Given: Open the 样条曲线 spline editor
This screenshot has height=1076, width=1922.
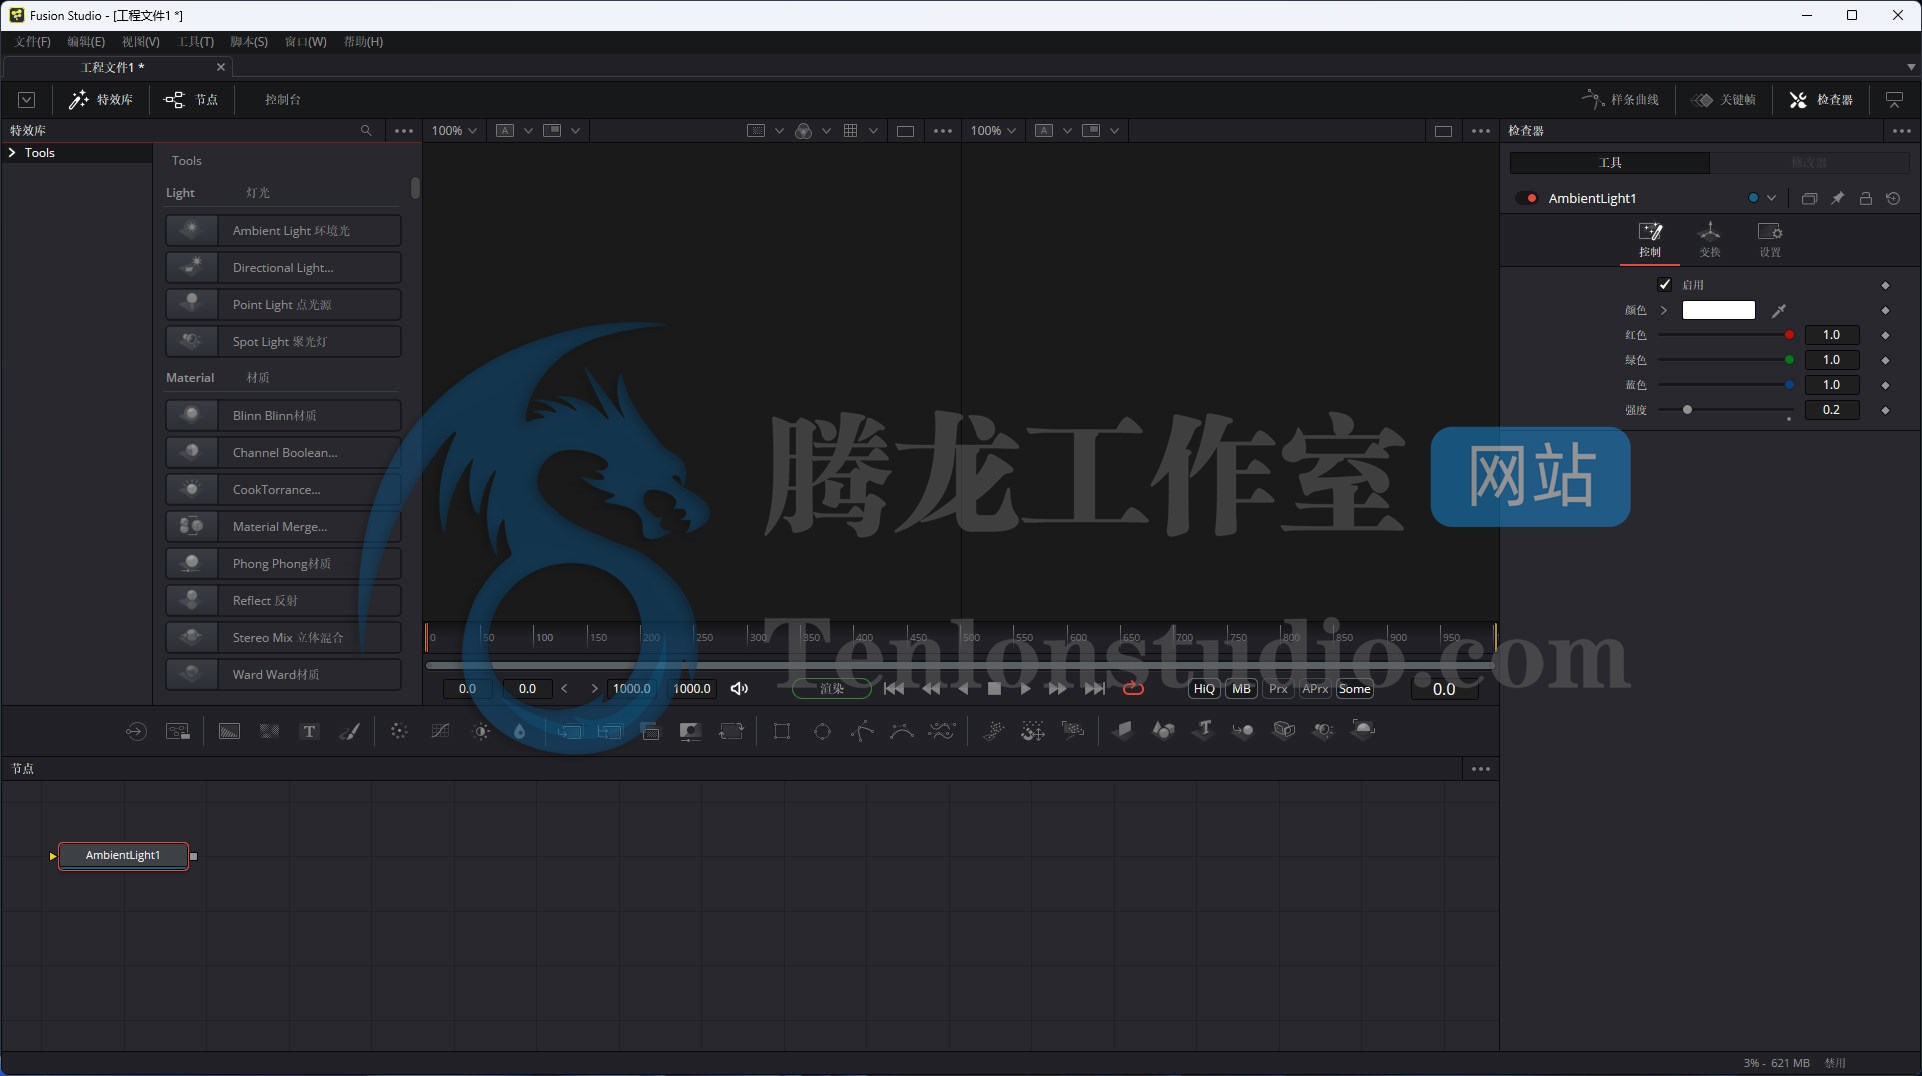Looking at the screenshot, I should coord(1620,99).
